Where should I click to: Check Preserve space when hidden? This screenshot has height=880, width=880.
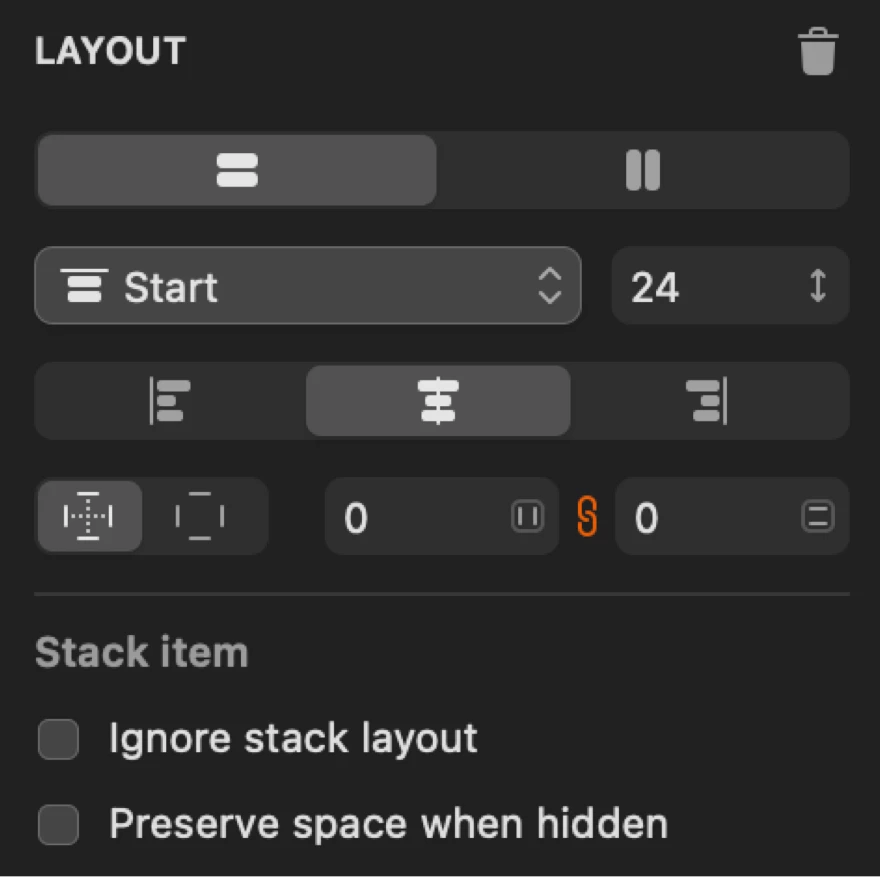pyautogui.click(x=57, y=824)
